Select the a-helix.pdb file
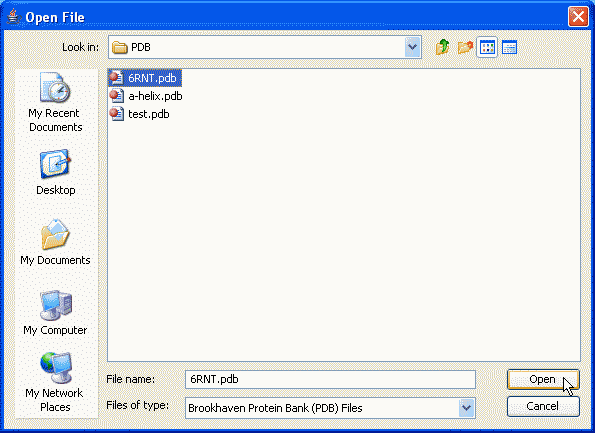Image resolution: width=595 pixels, height=433 pixels. 146,96
